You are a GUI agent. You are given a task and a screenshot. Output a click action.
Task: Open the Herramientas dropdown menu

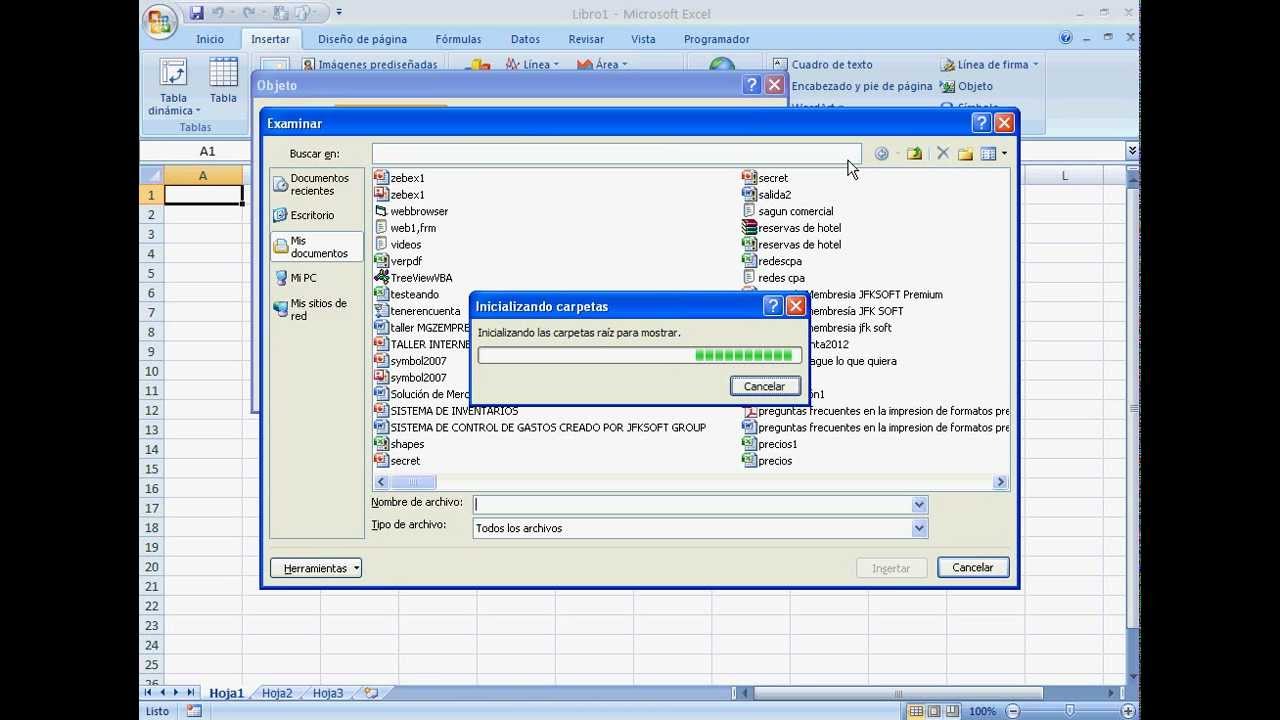316,568
